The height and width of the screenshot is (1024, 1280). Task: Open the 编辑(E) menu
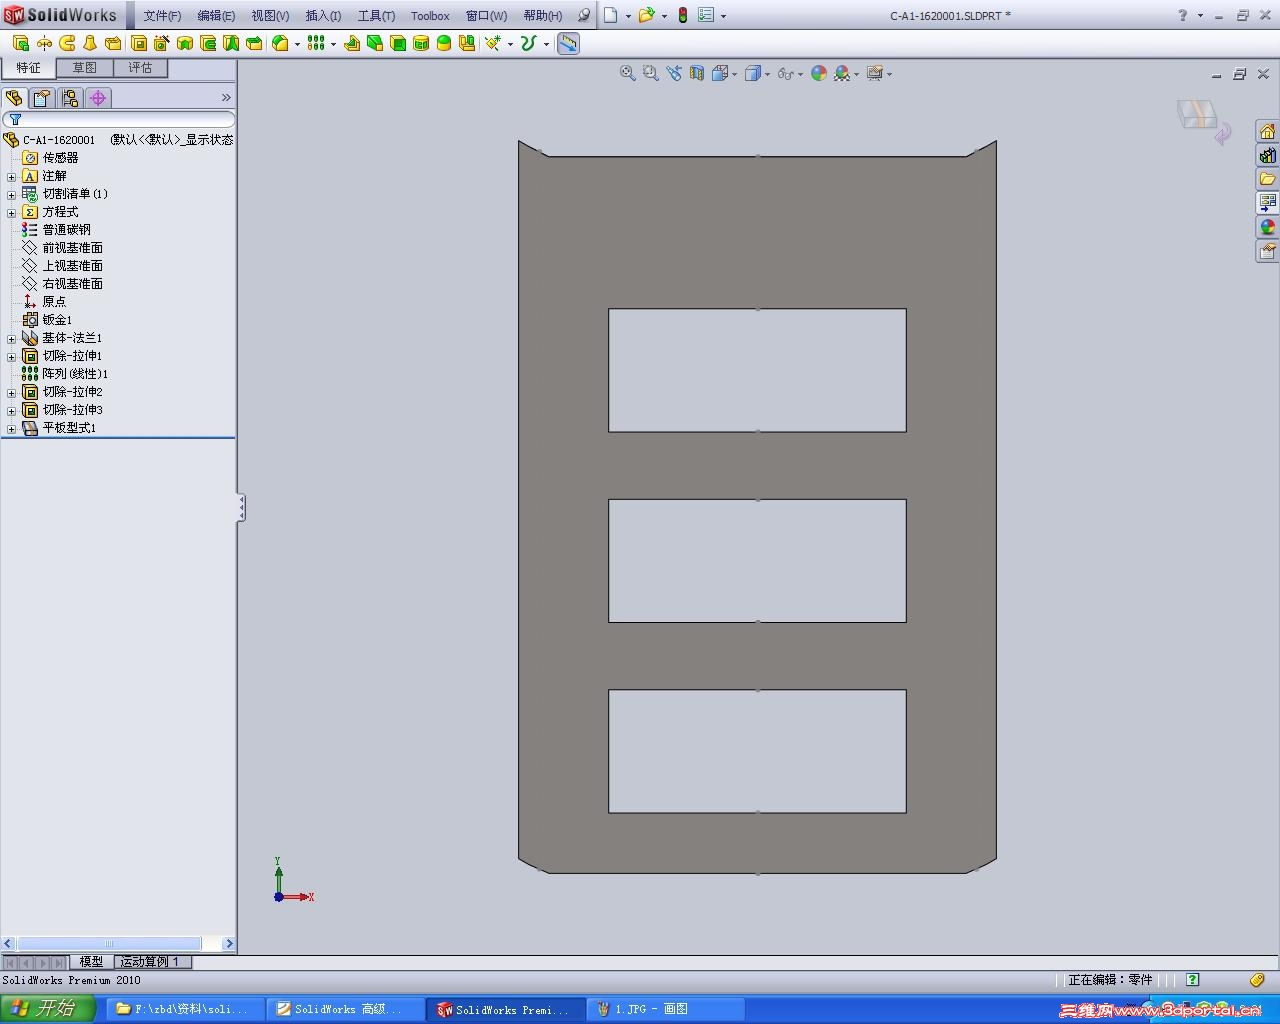[x=216, y=16]
